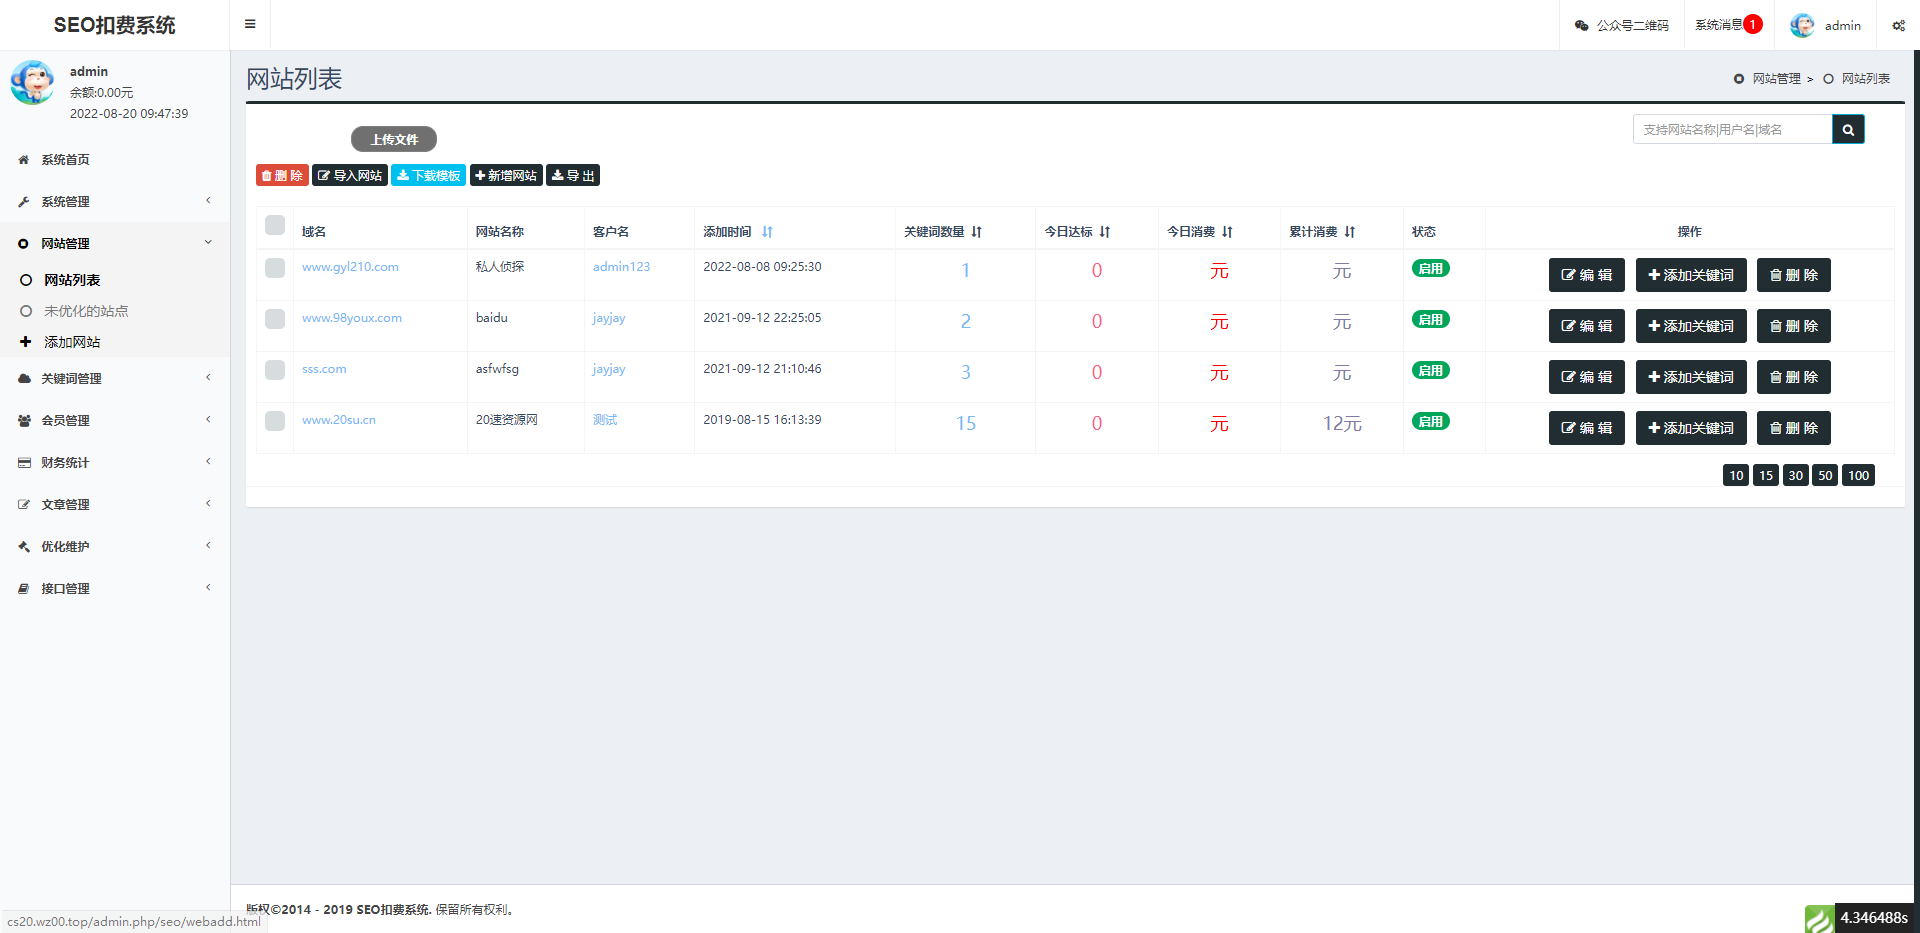Click the home icon beside 系统首页

pyautogui.click(x=24, y=159)
